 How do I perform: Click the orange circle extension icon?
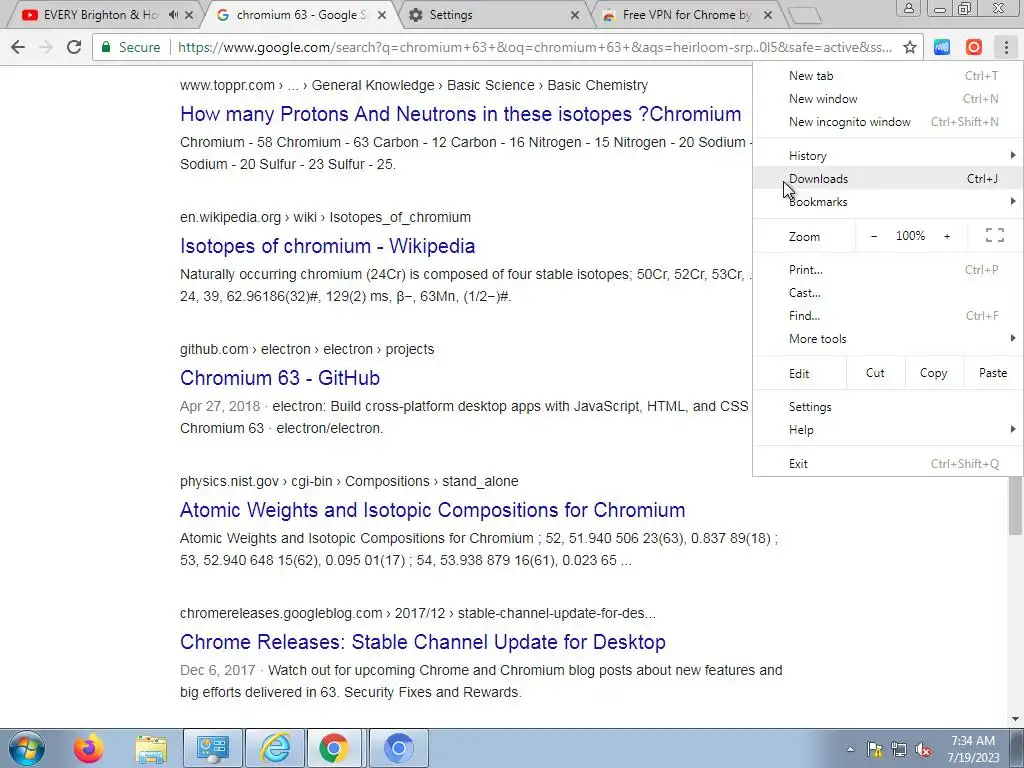click(x=974, y=47)
